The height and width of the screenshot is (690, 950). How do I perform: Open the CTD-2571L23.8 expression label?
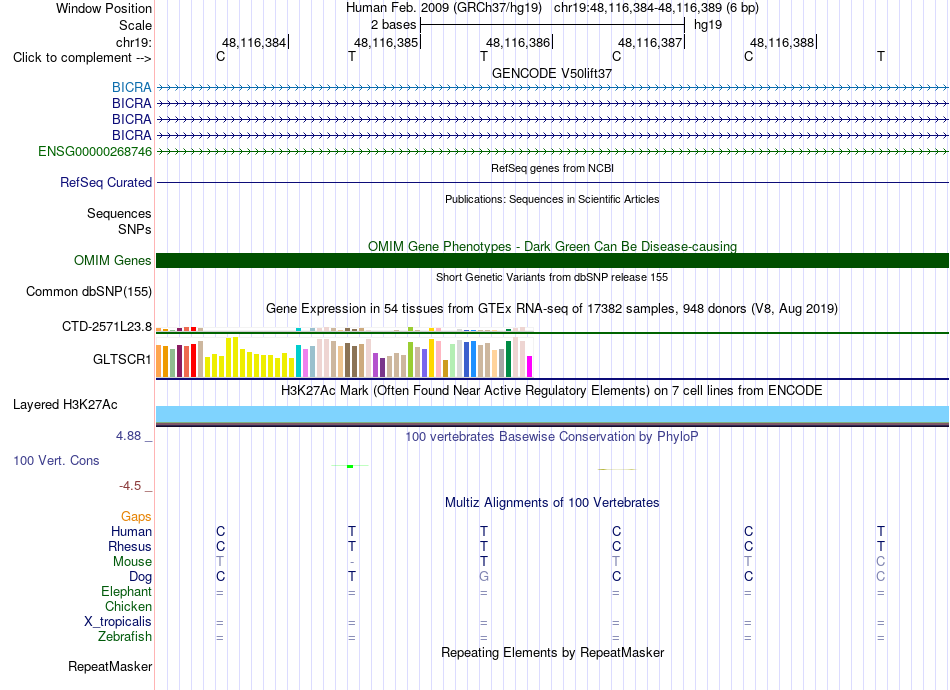[107, 327]
